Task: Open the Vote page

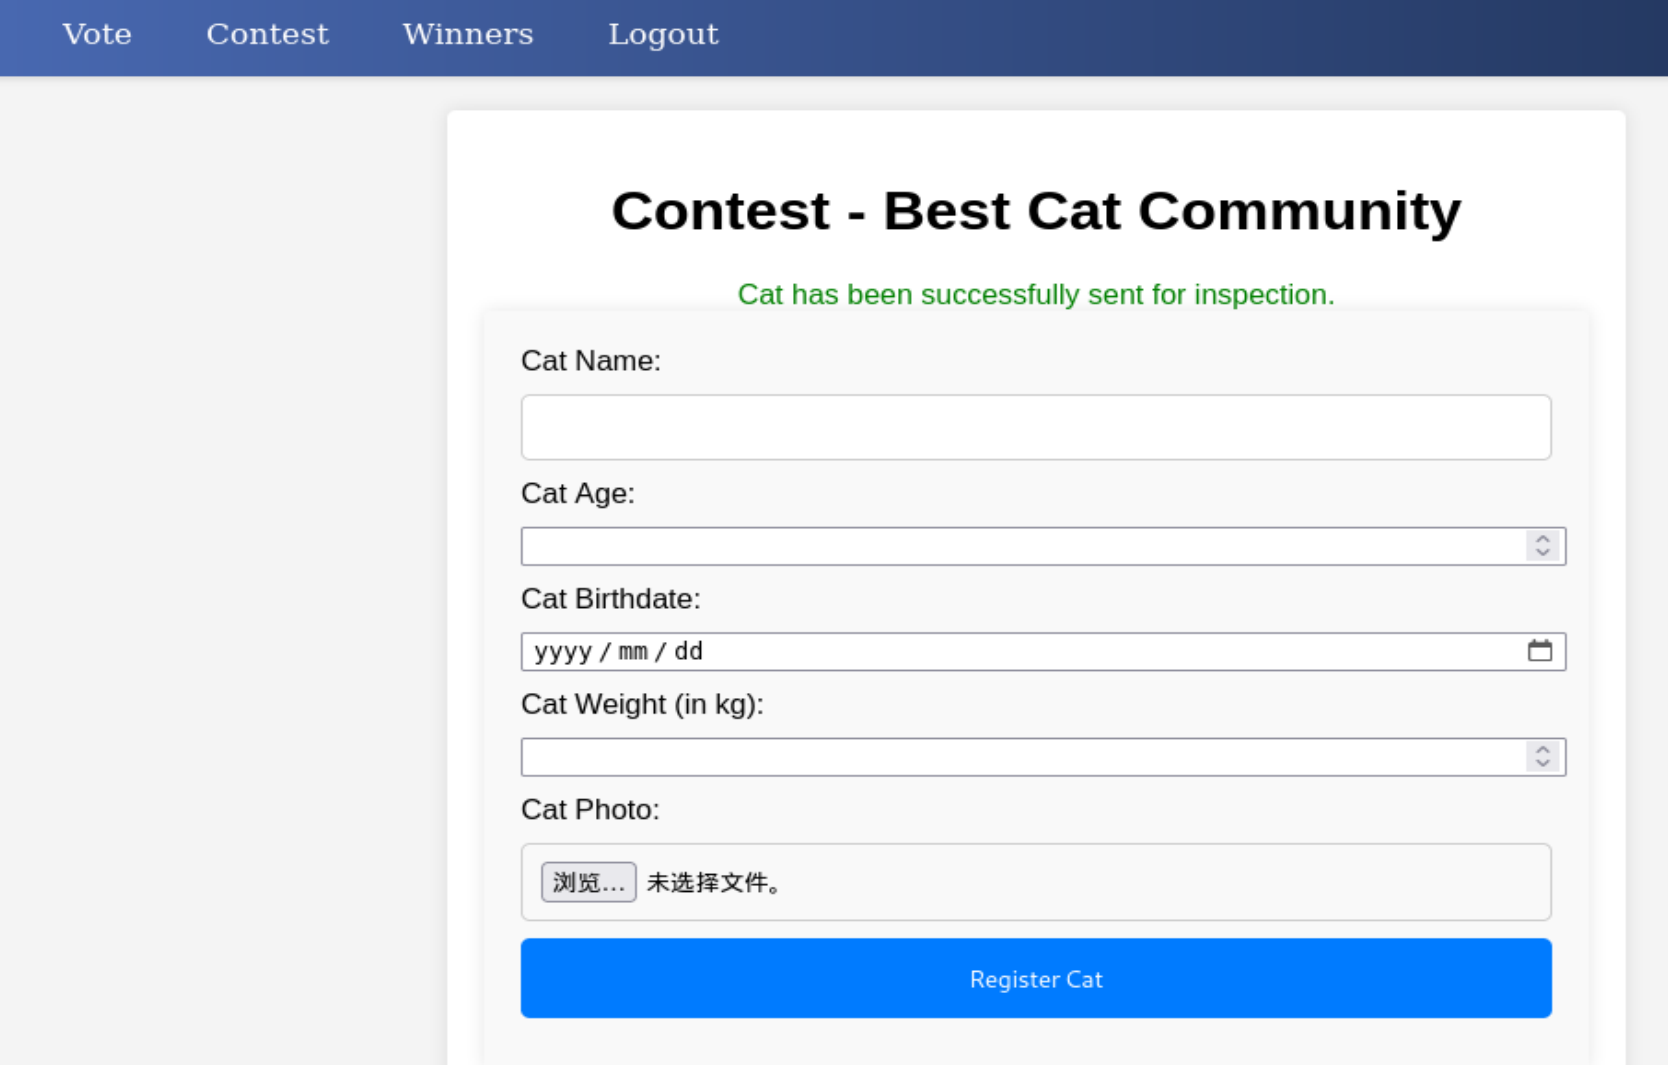Action: click(96, 35)
